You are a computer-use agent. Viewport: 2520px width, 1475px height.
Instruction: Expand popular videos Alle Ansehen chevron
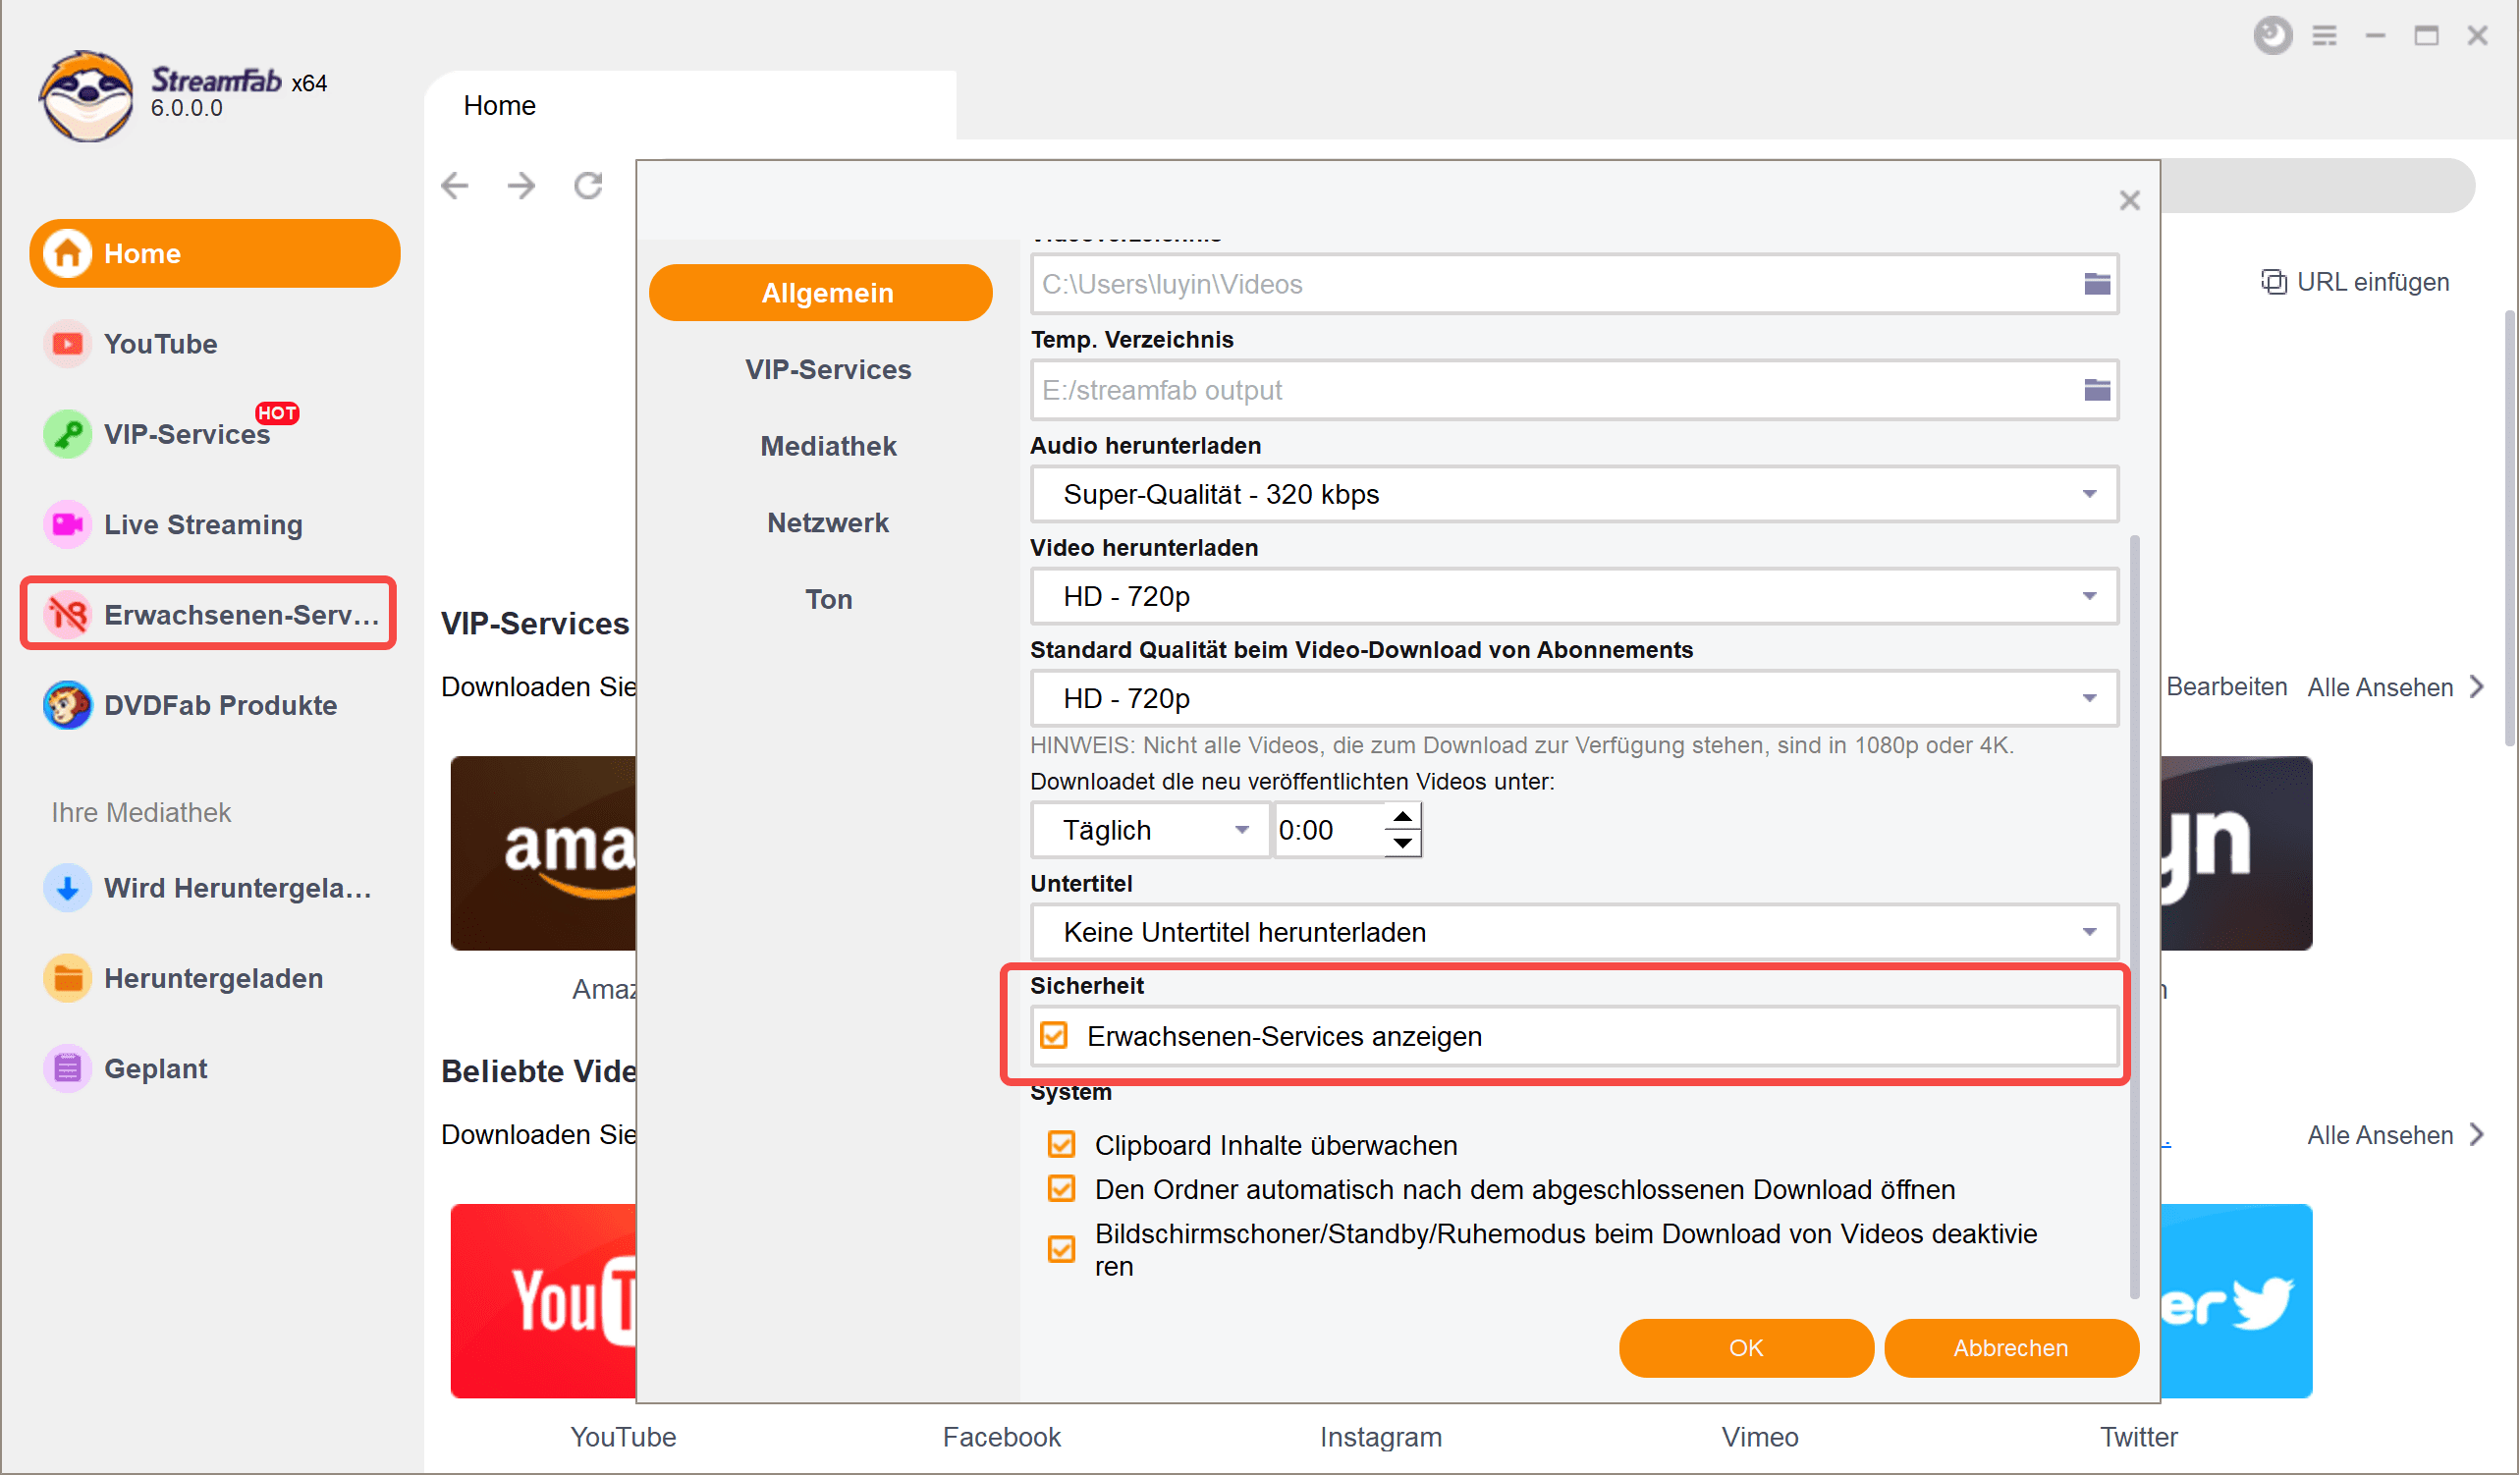[2476, 1135]
